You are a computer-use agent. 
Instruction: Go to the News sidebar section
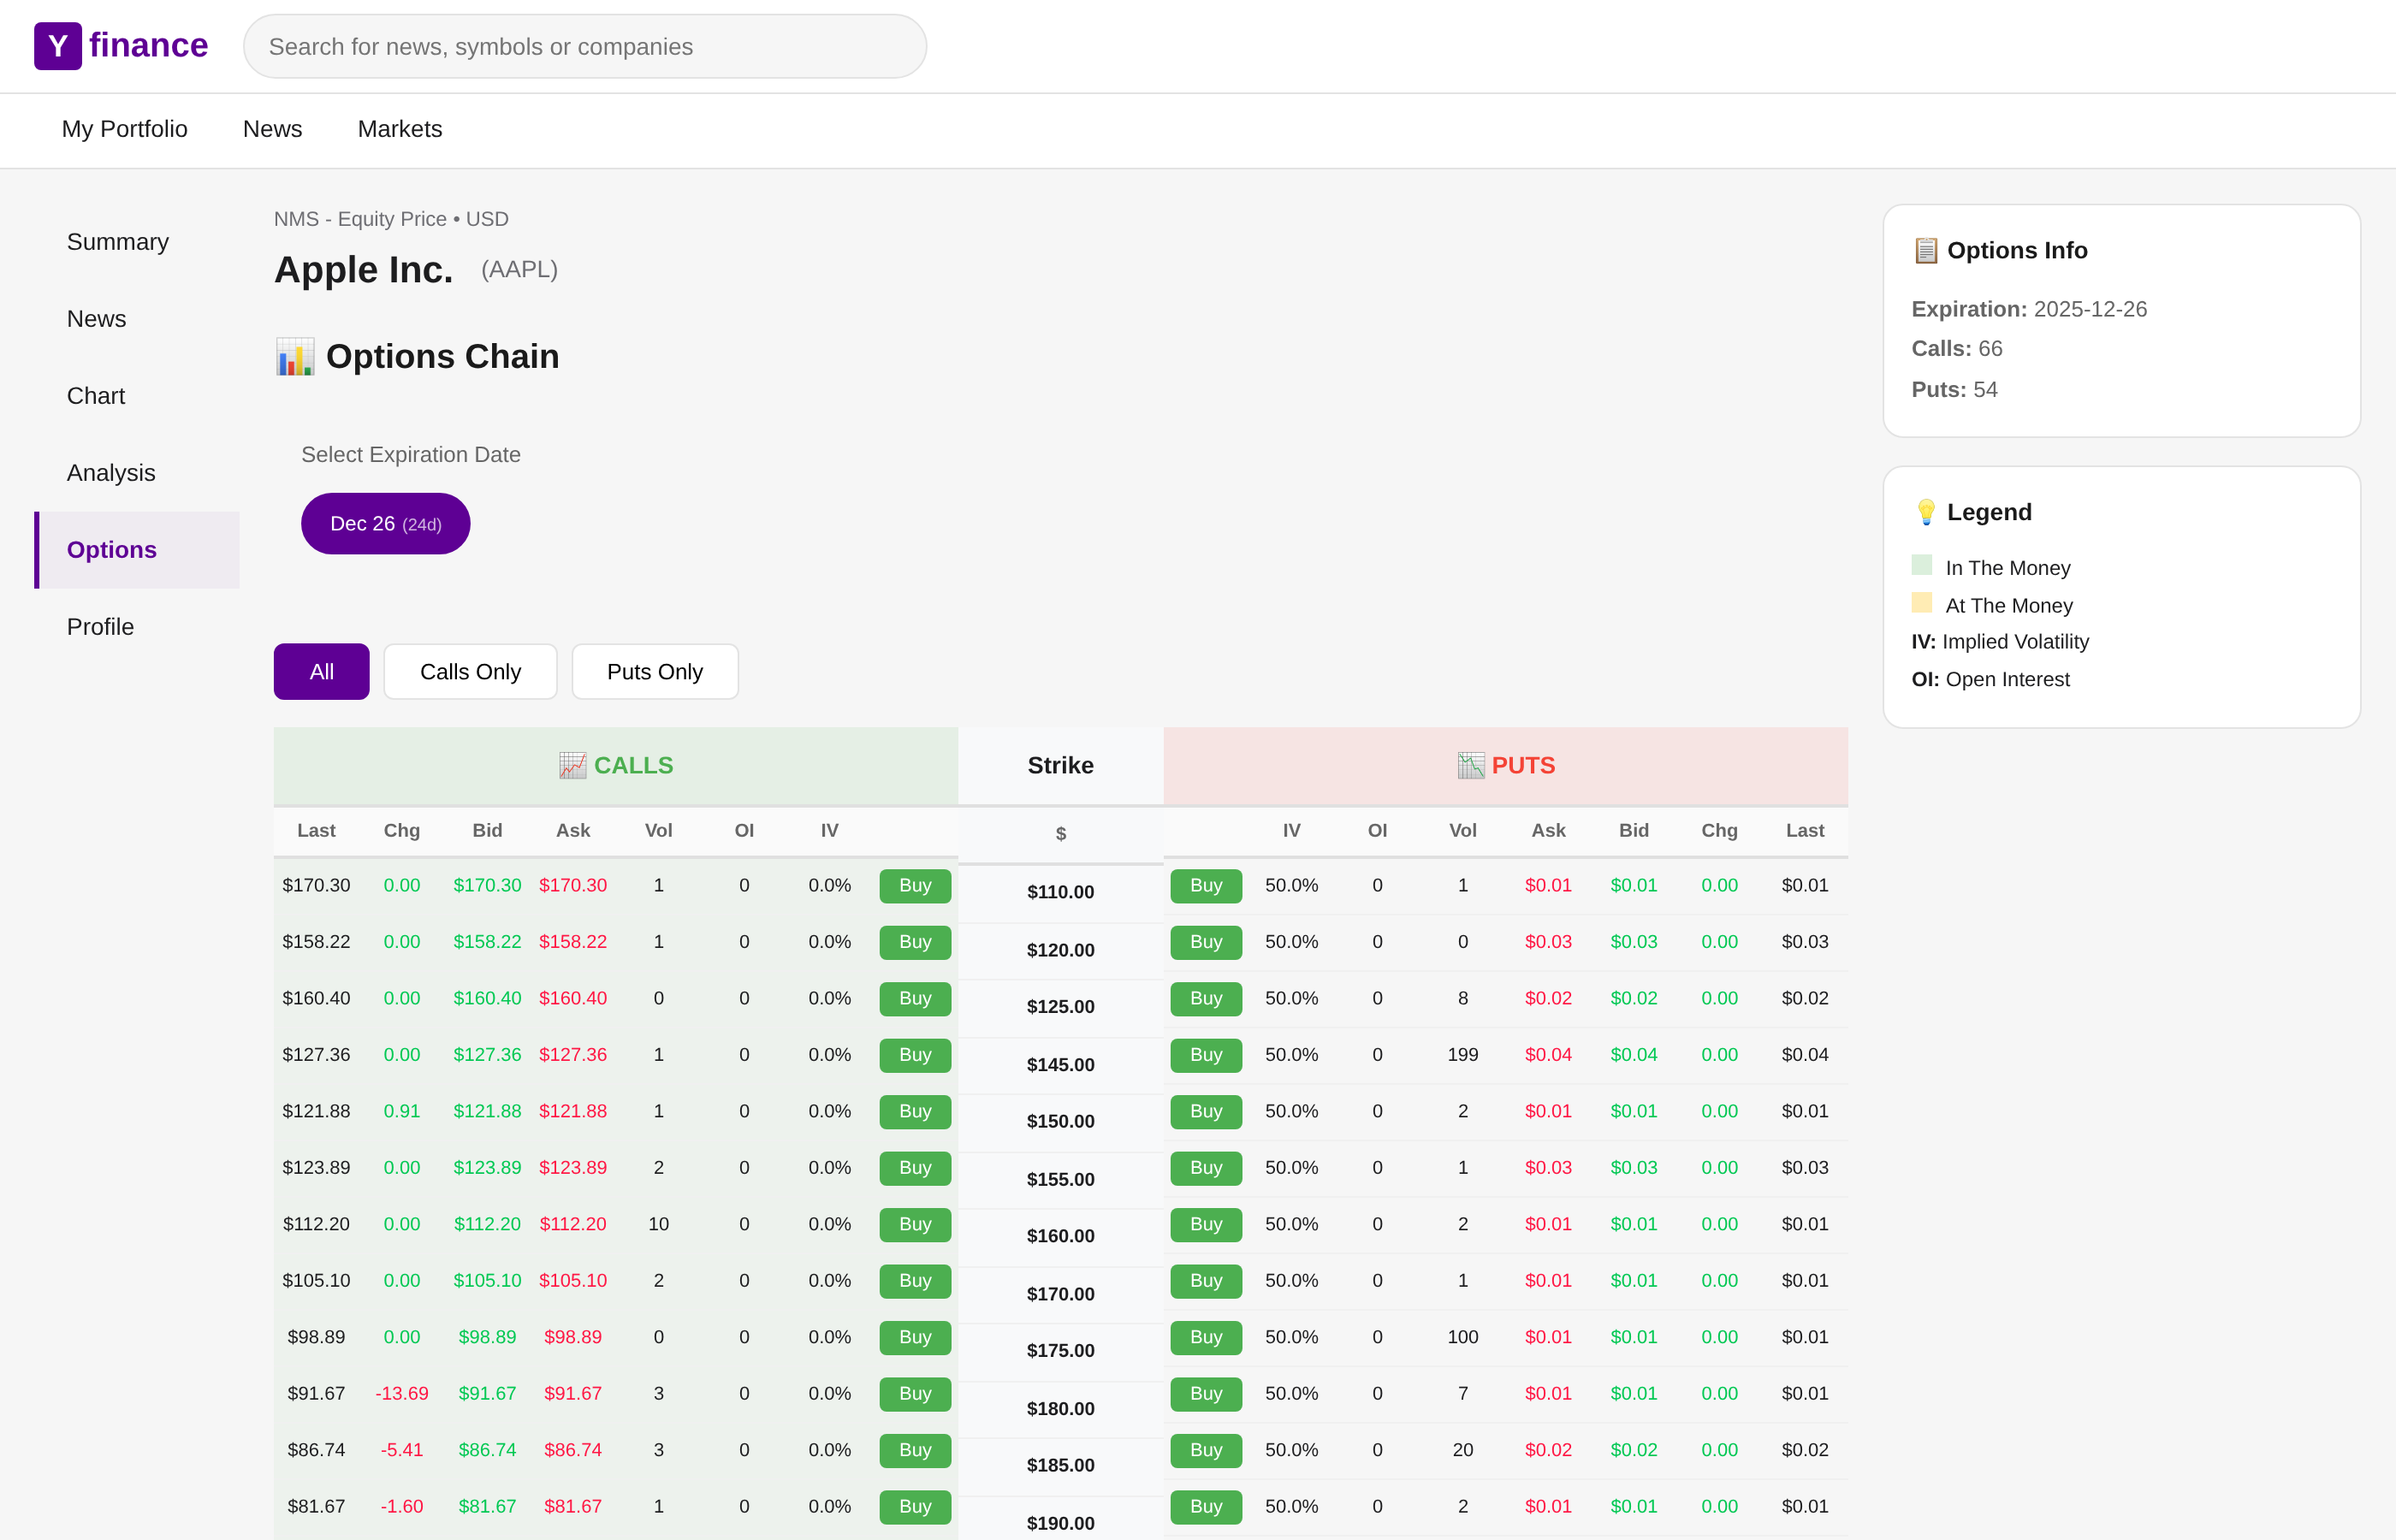137,319
